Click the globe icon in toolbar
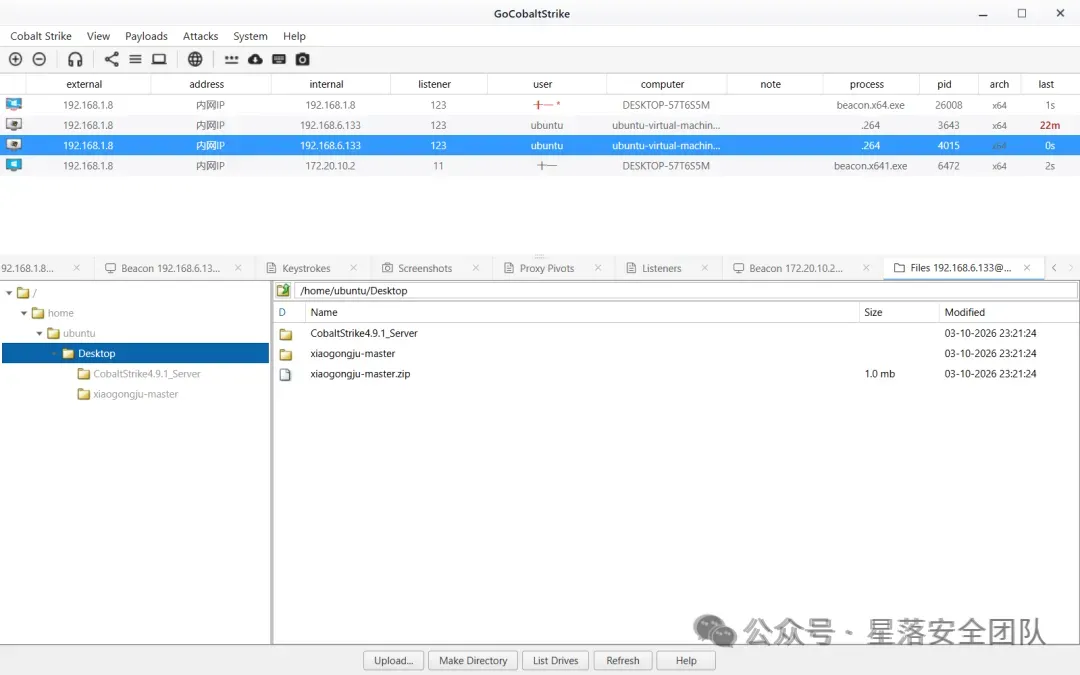1080x675 pixels. point(195,59)
